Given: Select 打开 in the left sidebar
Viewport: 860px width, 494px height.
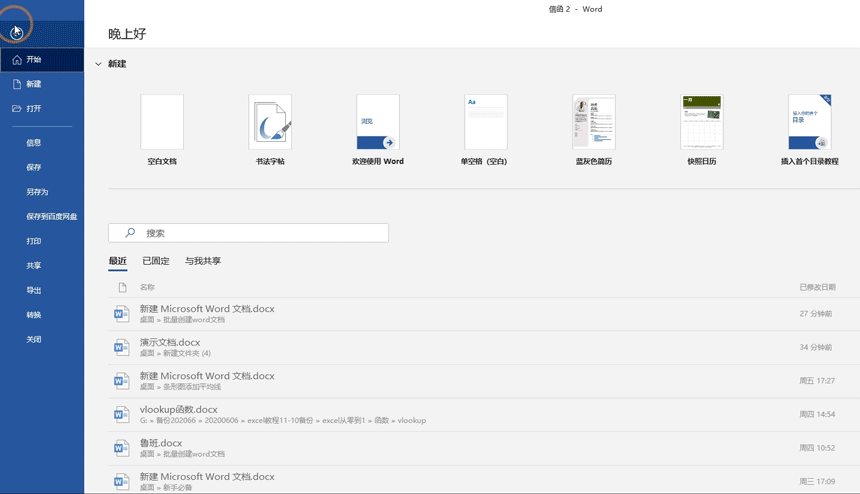Looking at the screenshot, I should pyautogui.click(x=42, y=109).
